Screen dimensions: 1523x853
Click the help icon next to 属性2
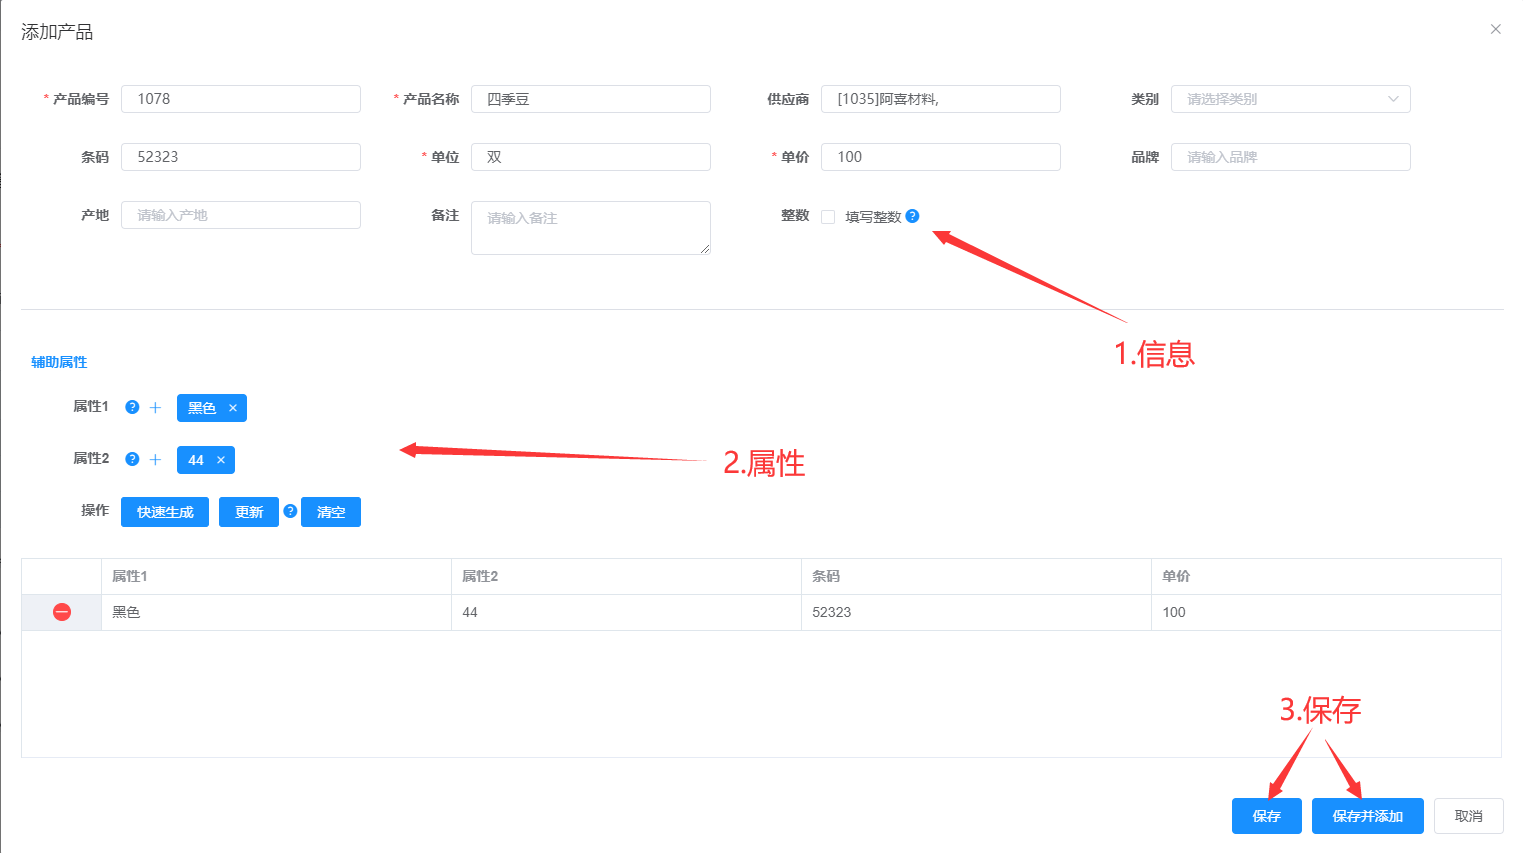pyautogui.click(x=132, y=459)
